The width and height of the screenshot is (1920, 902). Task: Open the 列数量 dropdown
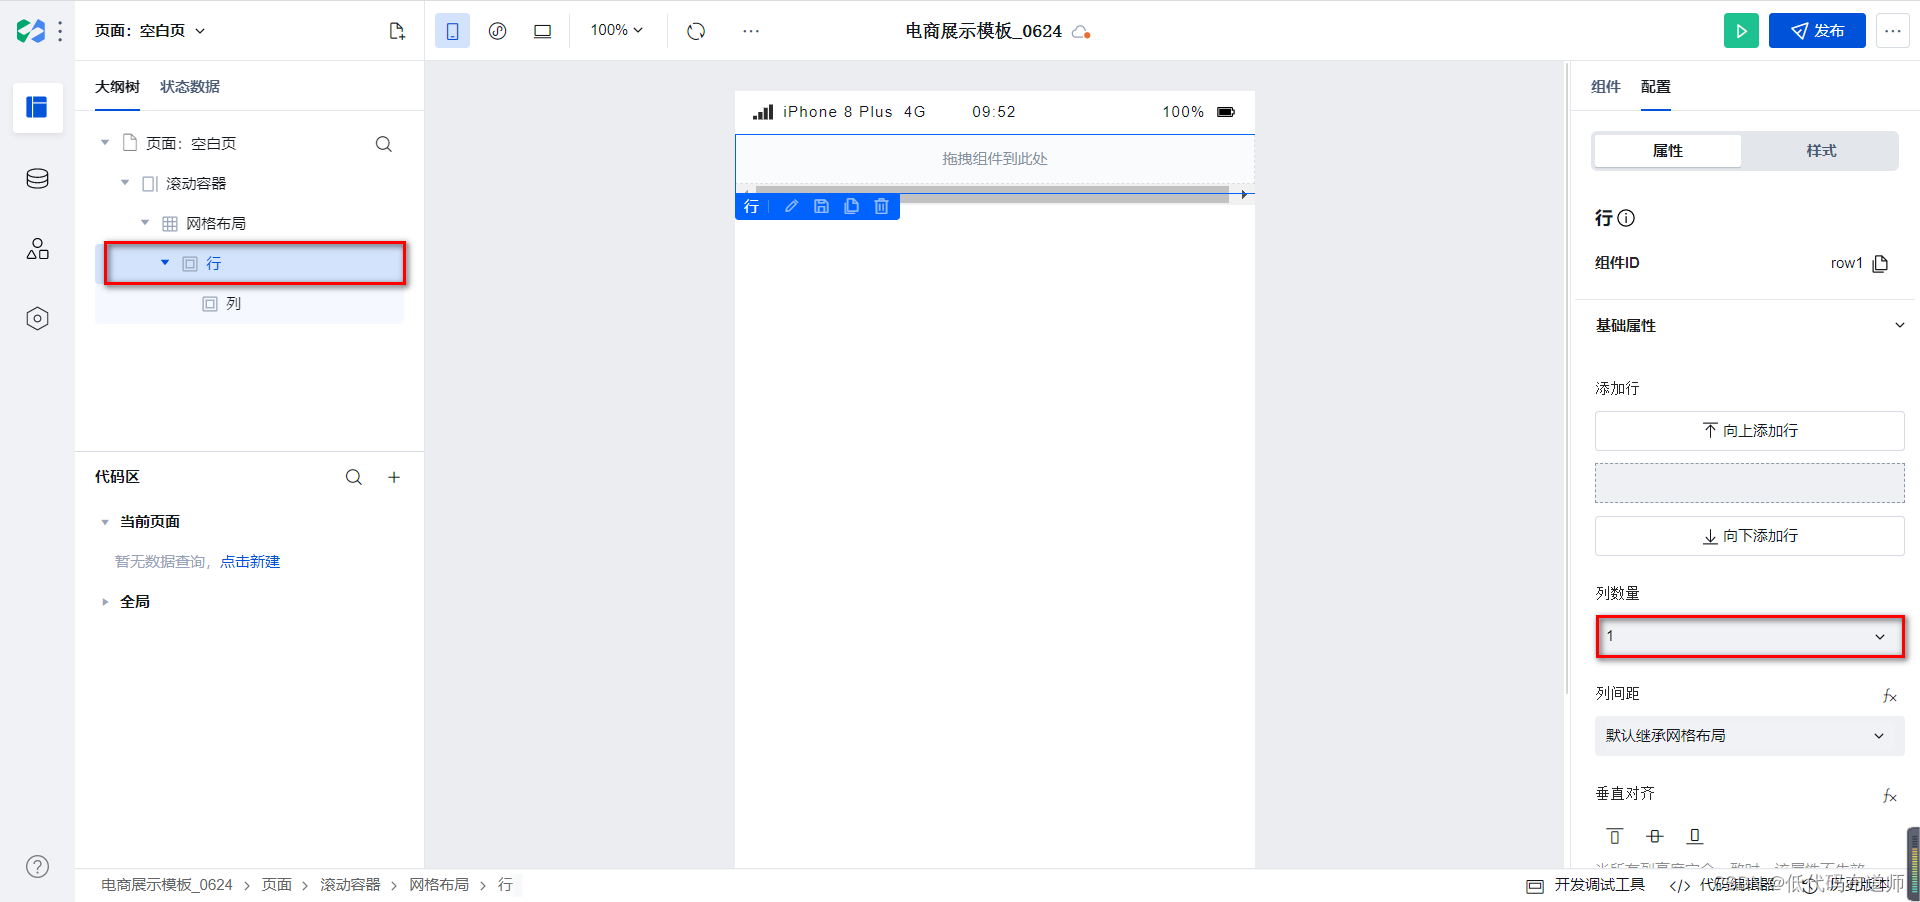click(x=1749, y=636)
